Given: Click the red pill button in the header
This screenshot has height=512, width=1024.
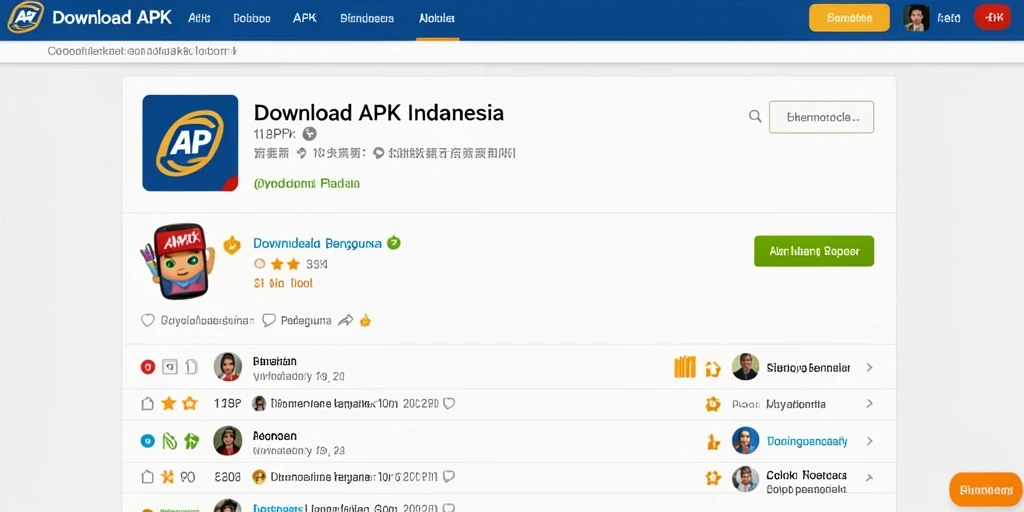Looking at the screenshot, I should 993,18.
